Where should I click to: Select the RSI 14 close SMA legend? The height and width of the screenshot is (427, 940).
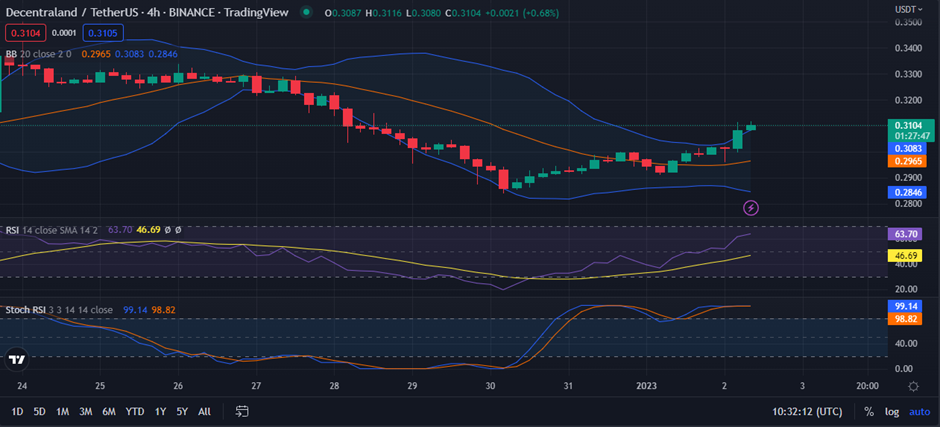53,229
